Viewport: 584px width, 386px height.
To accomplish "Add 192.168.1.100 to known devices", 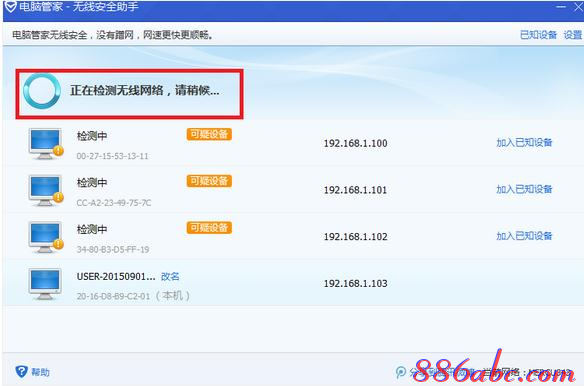I will [x=524, y=142].
